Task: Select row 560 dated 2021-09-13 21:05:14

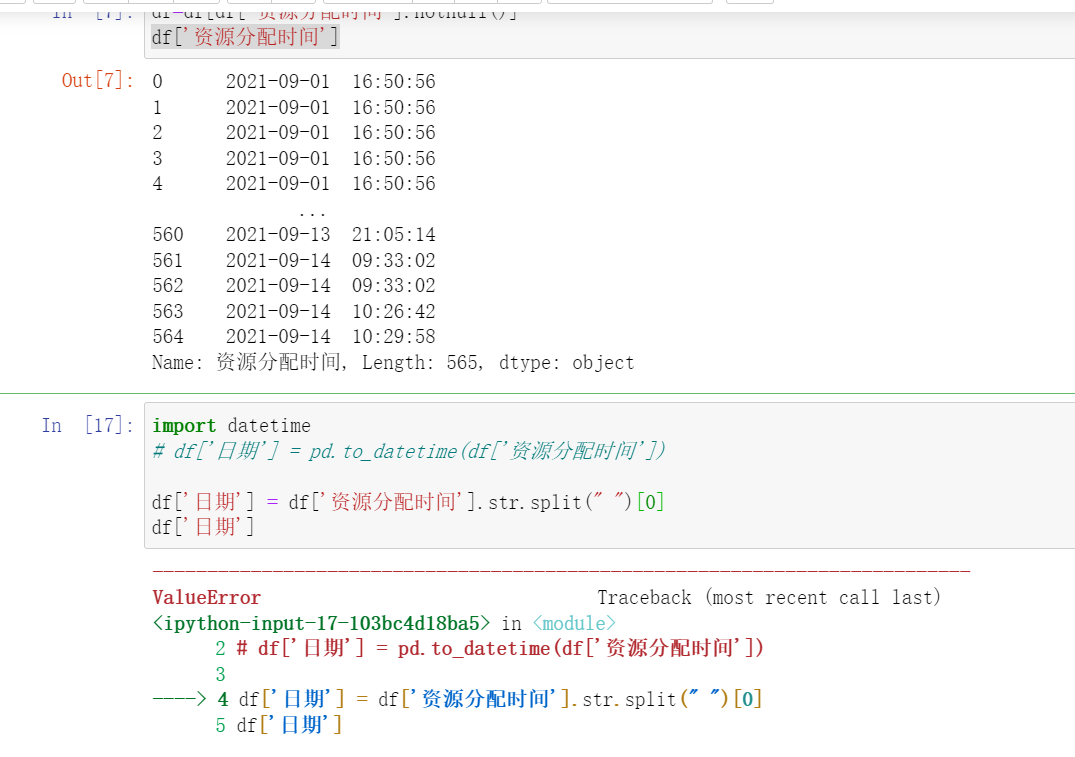Action: pos(293,235)
